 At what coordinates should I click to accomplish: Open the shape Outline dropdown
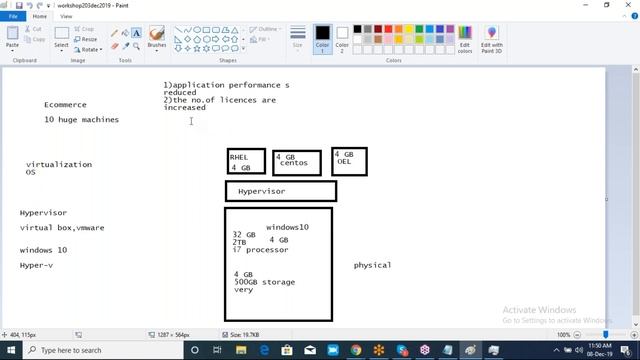point(265,29)
